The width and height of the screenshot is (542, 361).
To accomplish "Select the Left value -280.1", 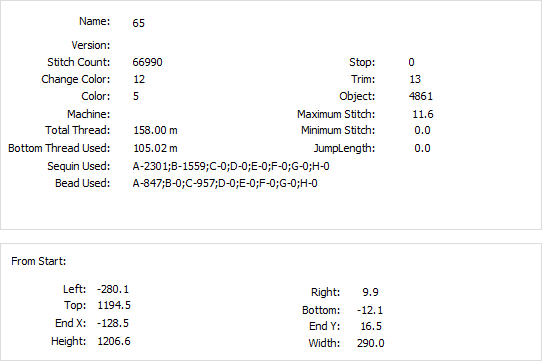I will point(113,289).
